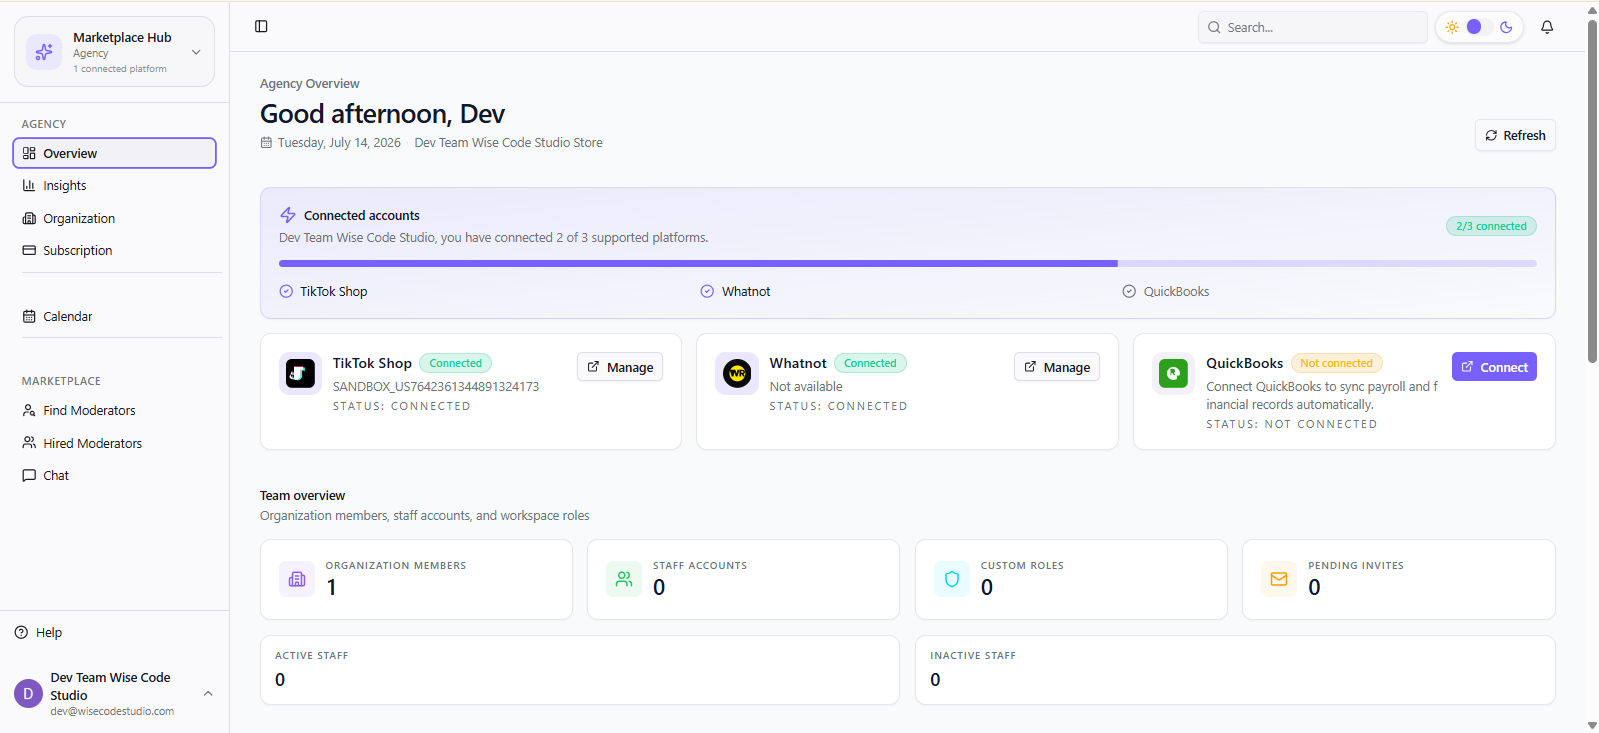Click the sun light-mode icon
1599x733 pixels.
pyautogui.click(x=1452, y=27)
